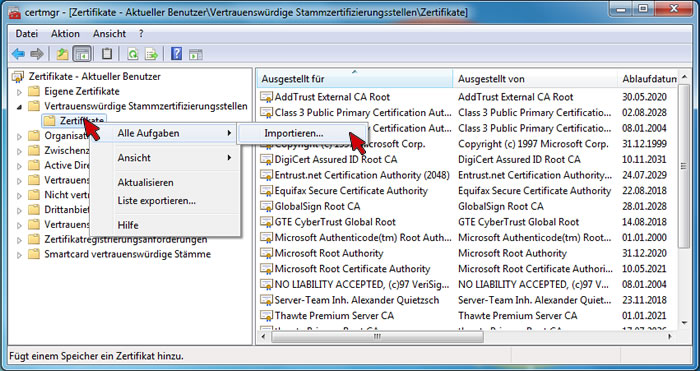This screenshot has height=371, width=700.
Task: Expand the Zertifikatregistrierungsanforderungen node arrow
Action: 19,241
